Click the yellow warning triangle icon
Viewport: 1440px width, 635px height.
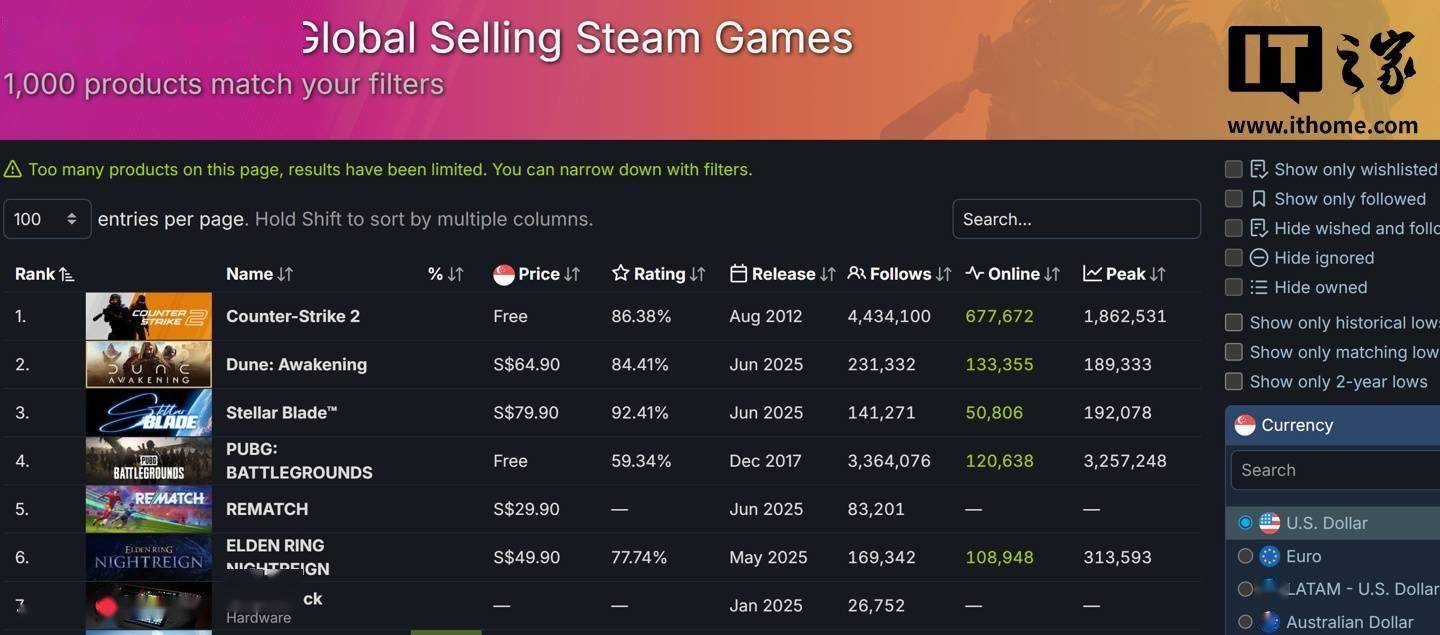click(x=12, y=170)
